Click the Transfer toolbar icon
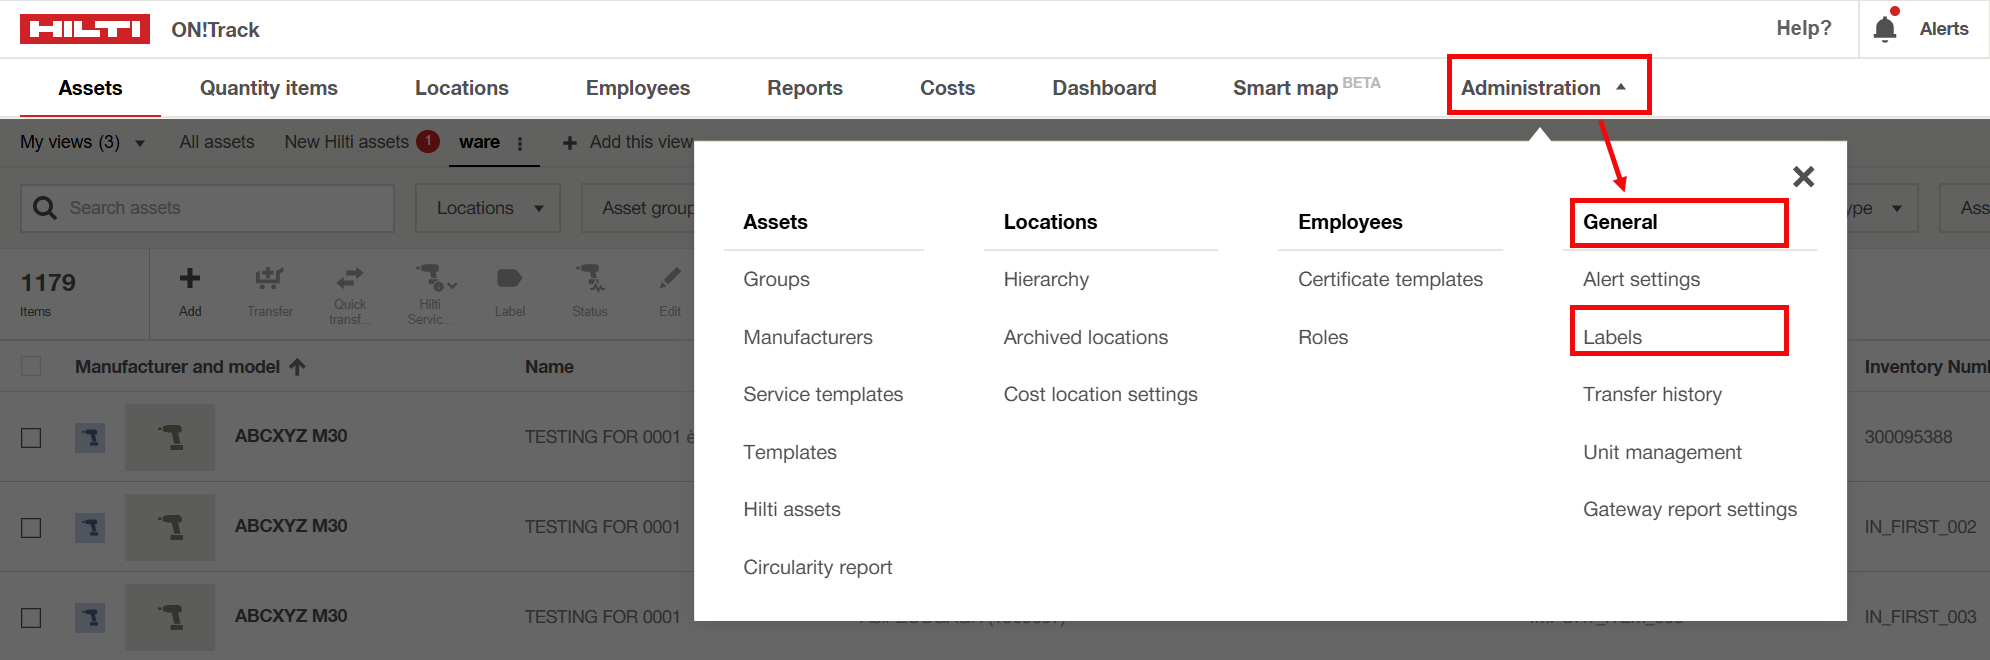Image resolution: width=1990 pixels, height=660 pixels. coord(269,279)
